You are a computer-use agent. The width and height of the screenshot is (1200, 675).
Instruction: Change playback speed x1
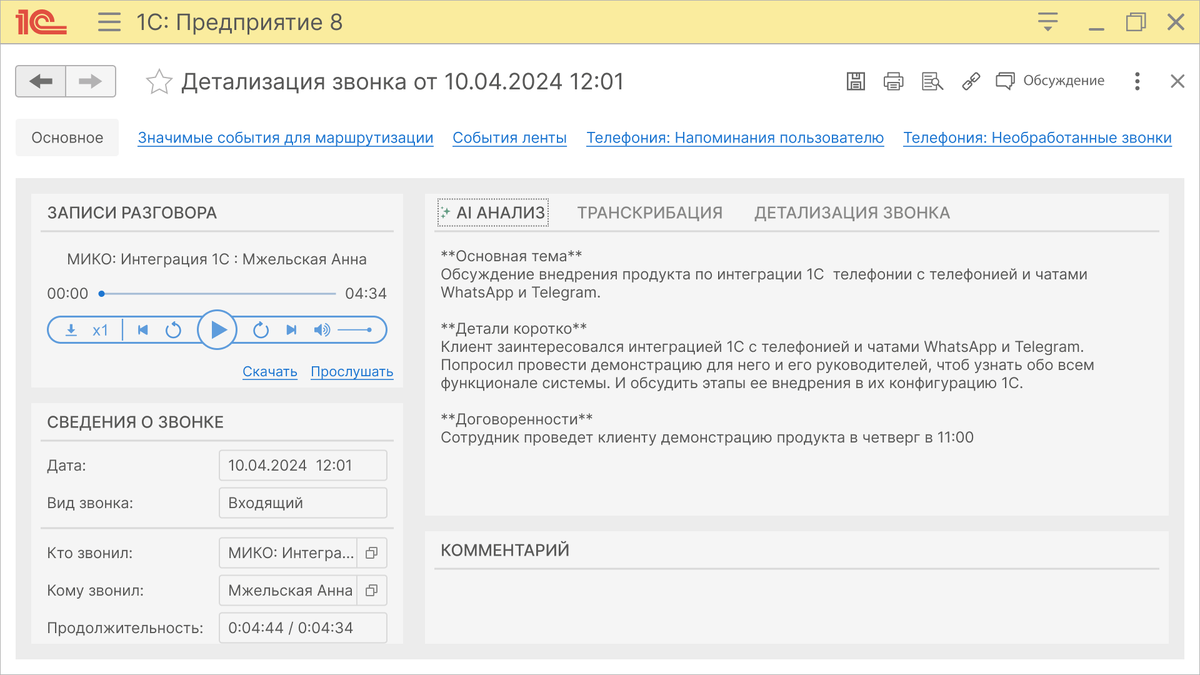click(x=101, y=330)
